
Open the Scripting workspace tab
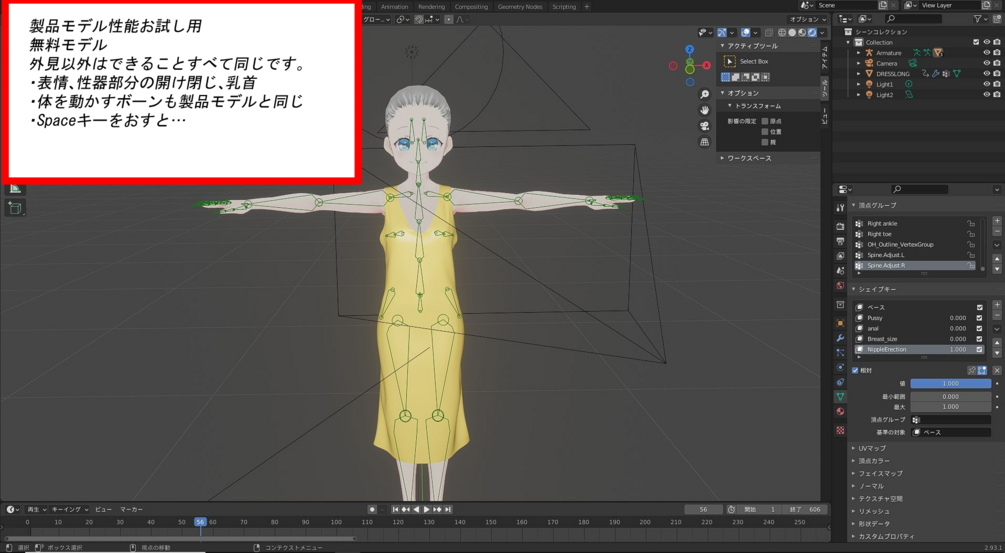pos(564,6)
